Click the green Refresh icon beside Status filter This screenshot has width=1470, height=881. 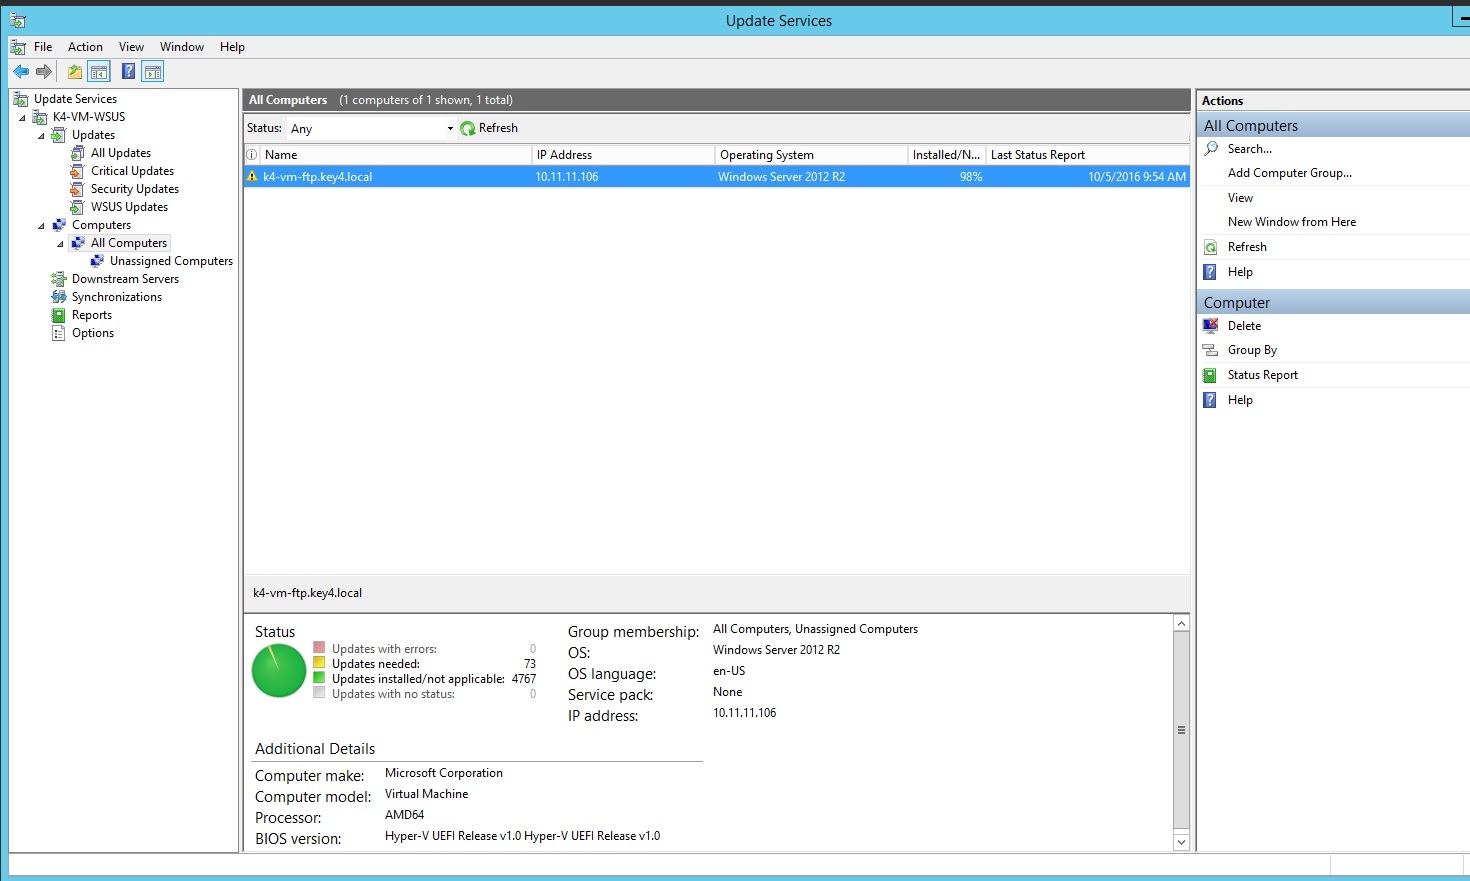click(467, 128)
